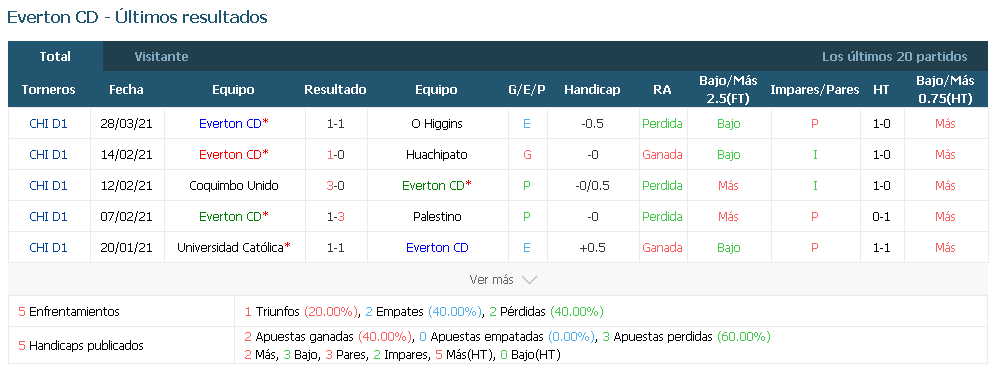Click the Ver más text
1005x370 pixels.
click(x=492, y=280)
